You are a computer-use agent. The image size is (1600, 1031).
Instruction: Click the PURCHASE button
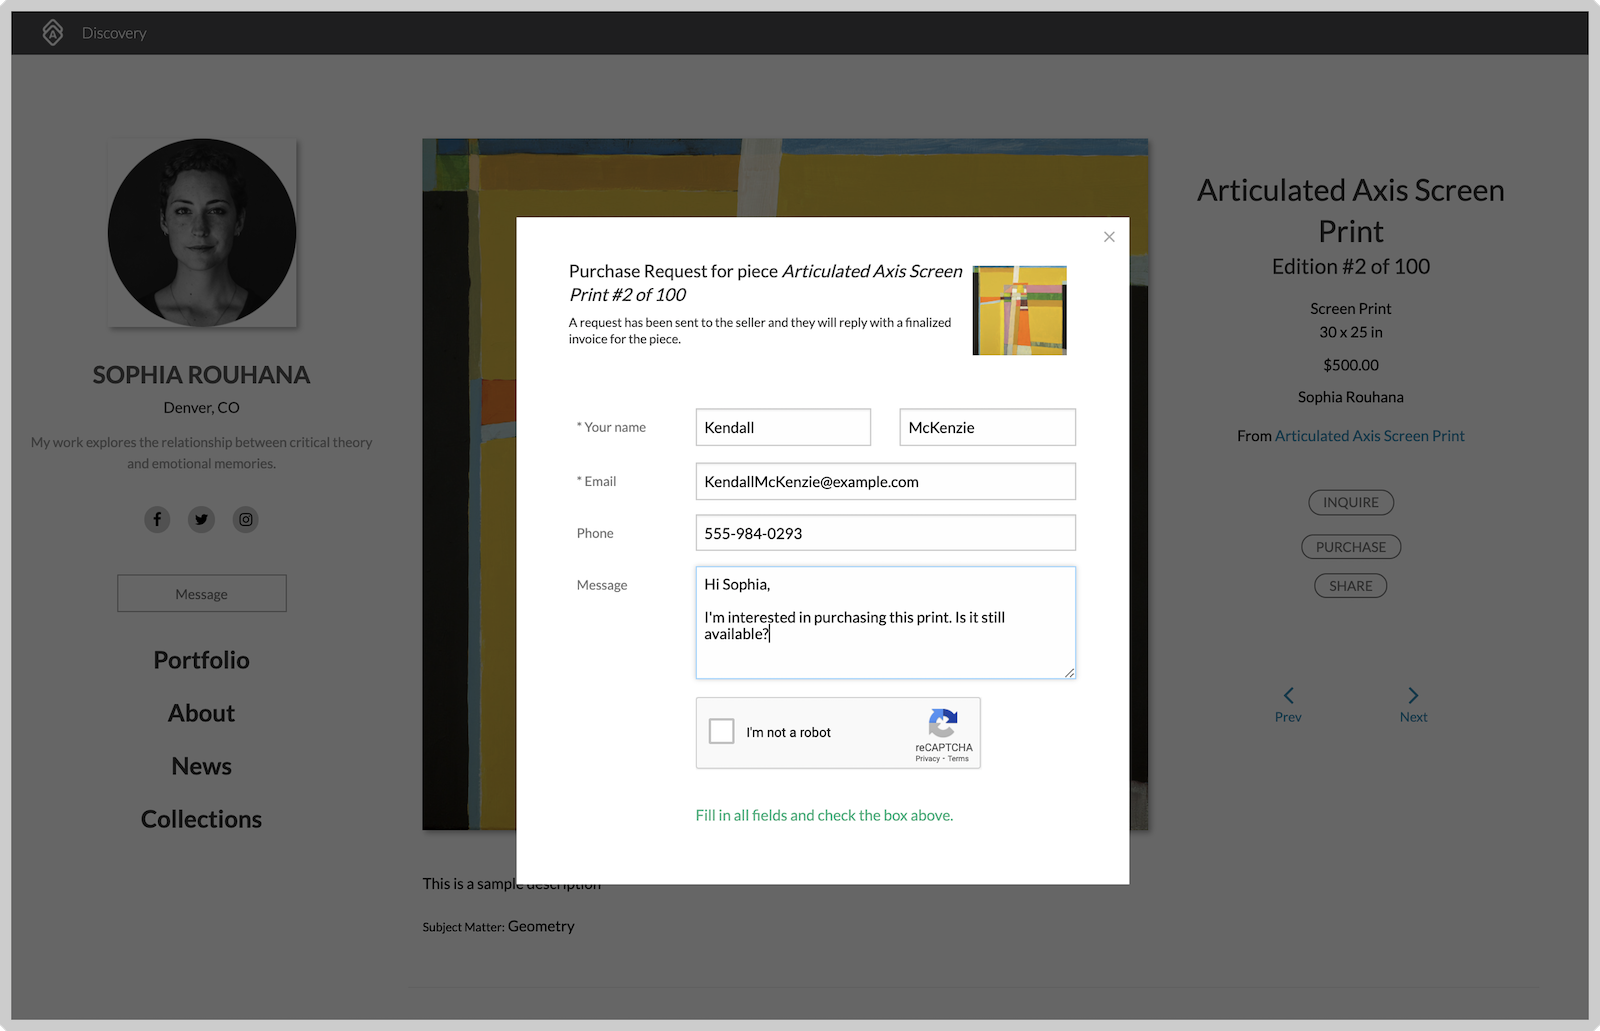pyautogui.click(x=1351, y=546)
